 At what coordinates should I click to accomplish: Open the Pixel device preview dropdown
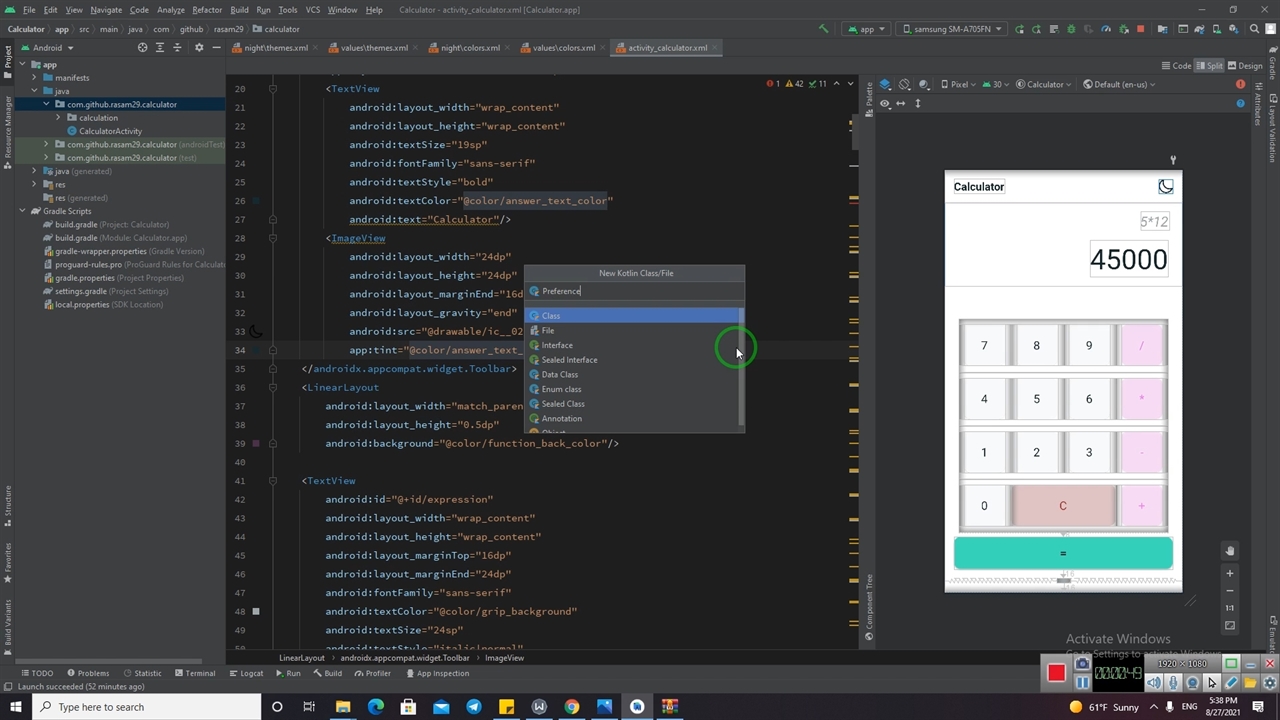[960, 84]
